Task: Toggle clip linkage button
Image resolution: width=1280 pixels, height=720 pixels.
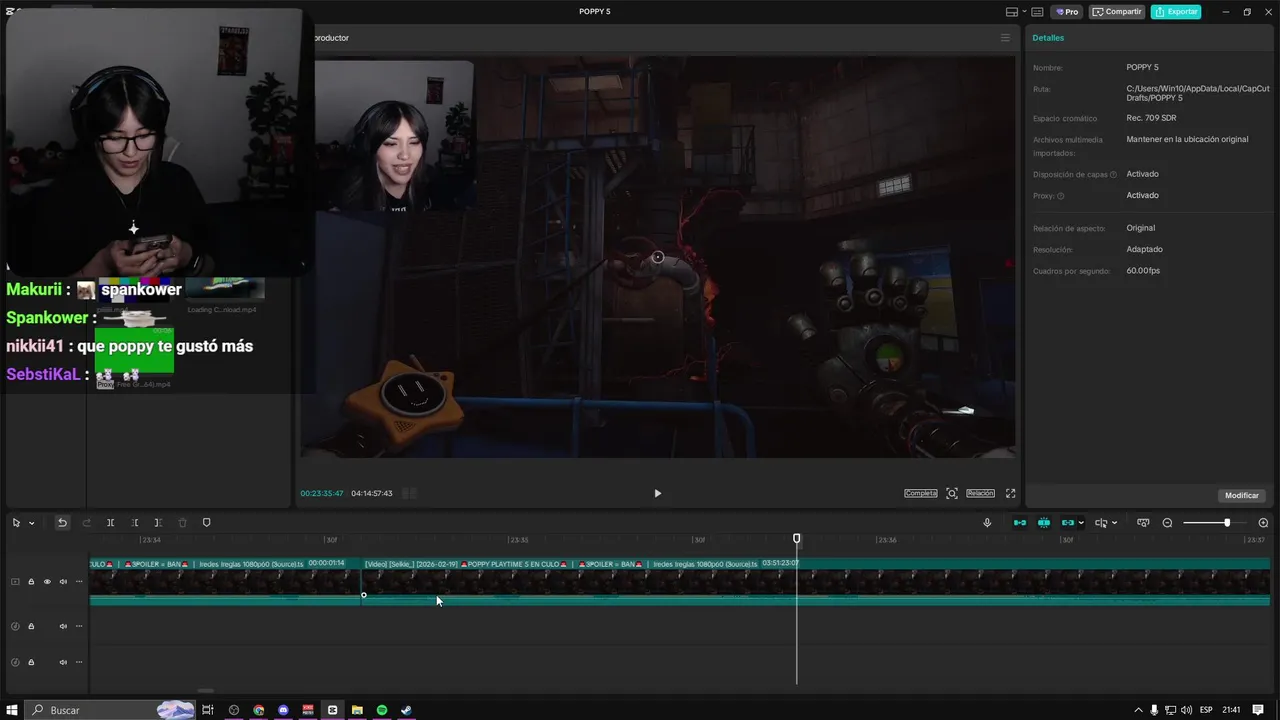Action: (x=1068, y=522)
